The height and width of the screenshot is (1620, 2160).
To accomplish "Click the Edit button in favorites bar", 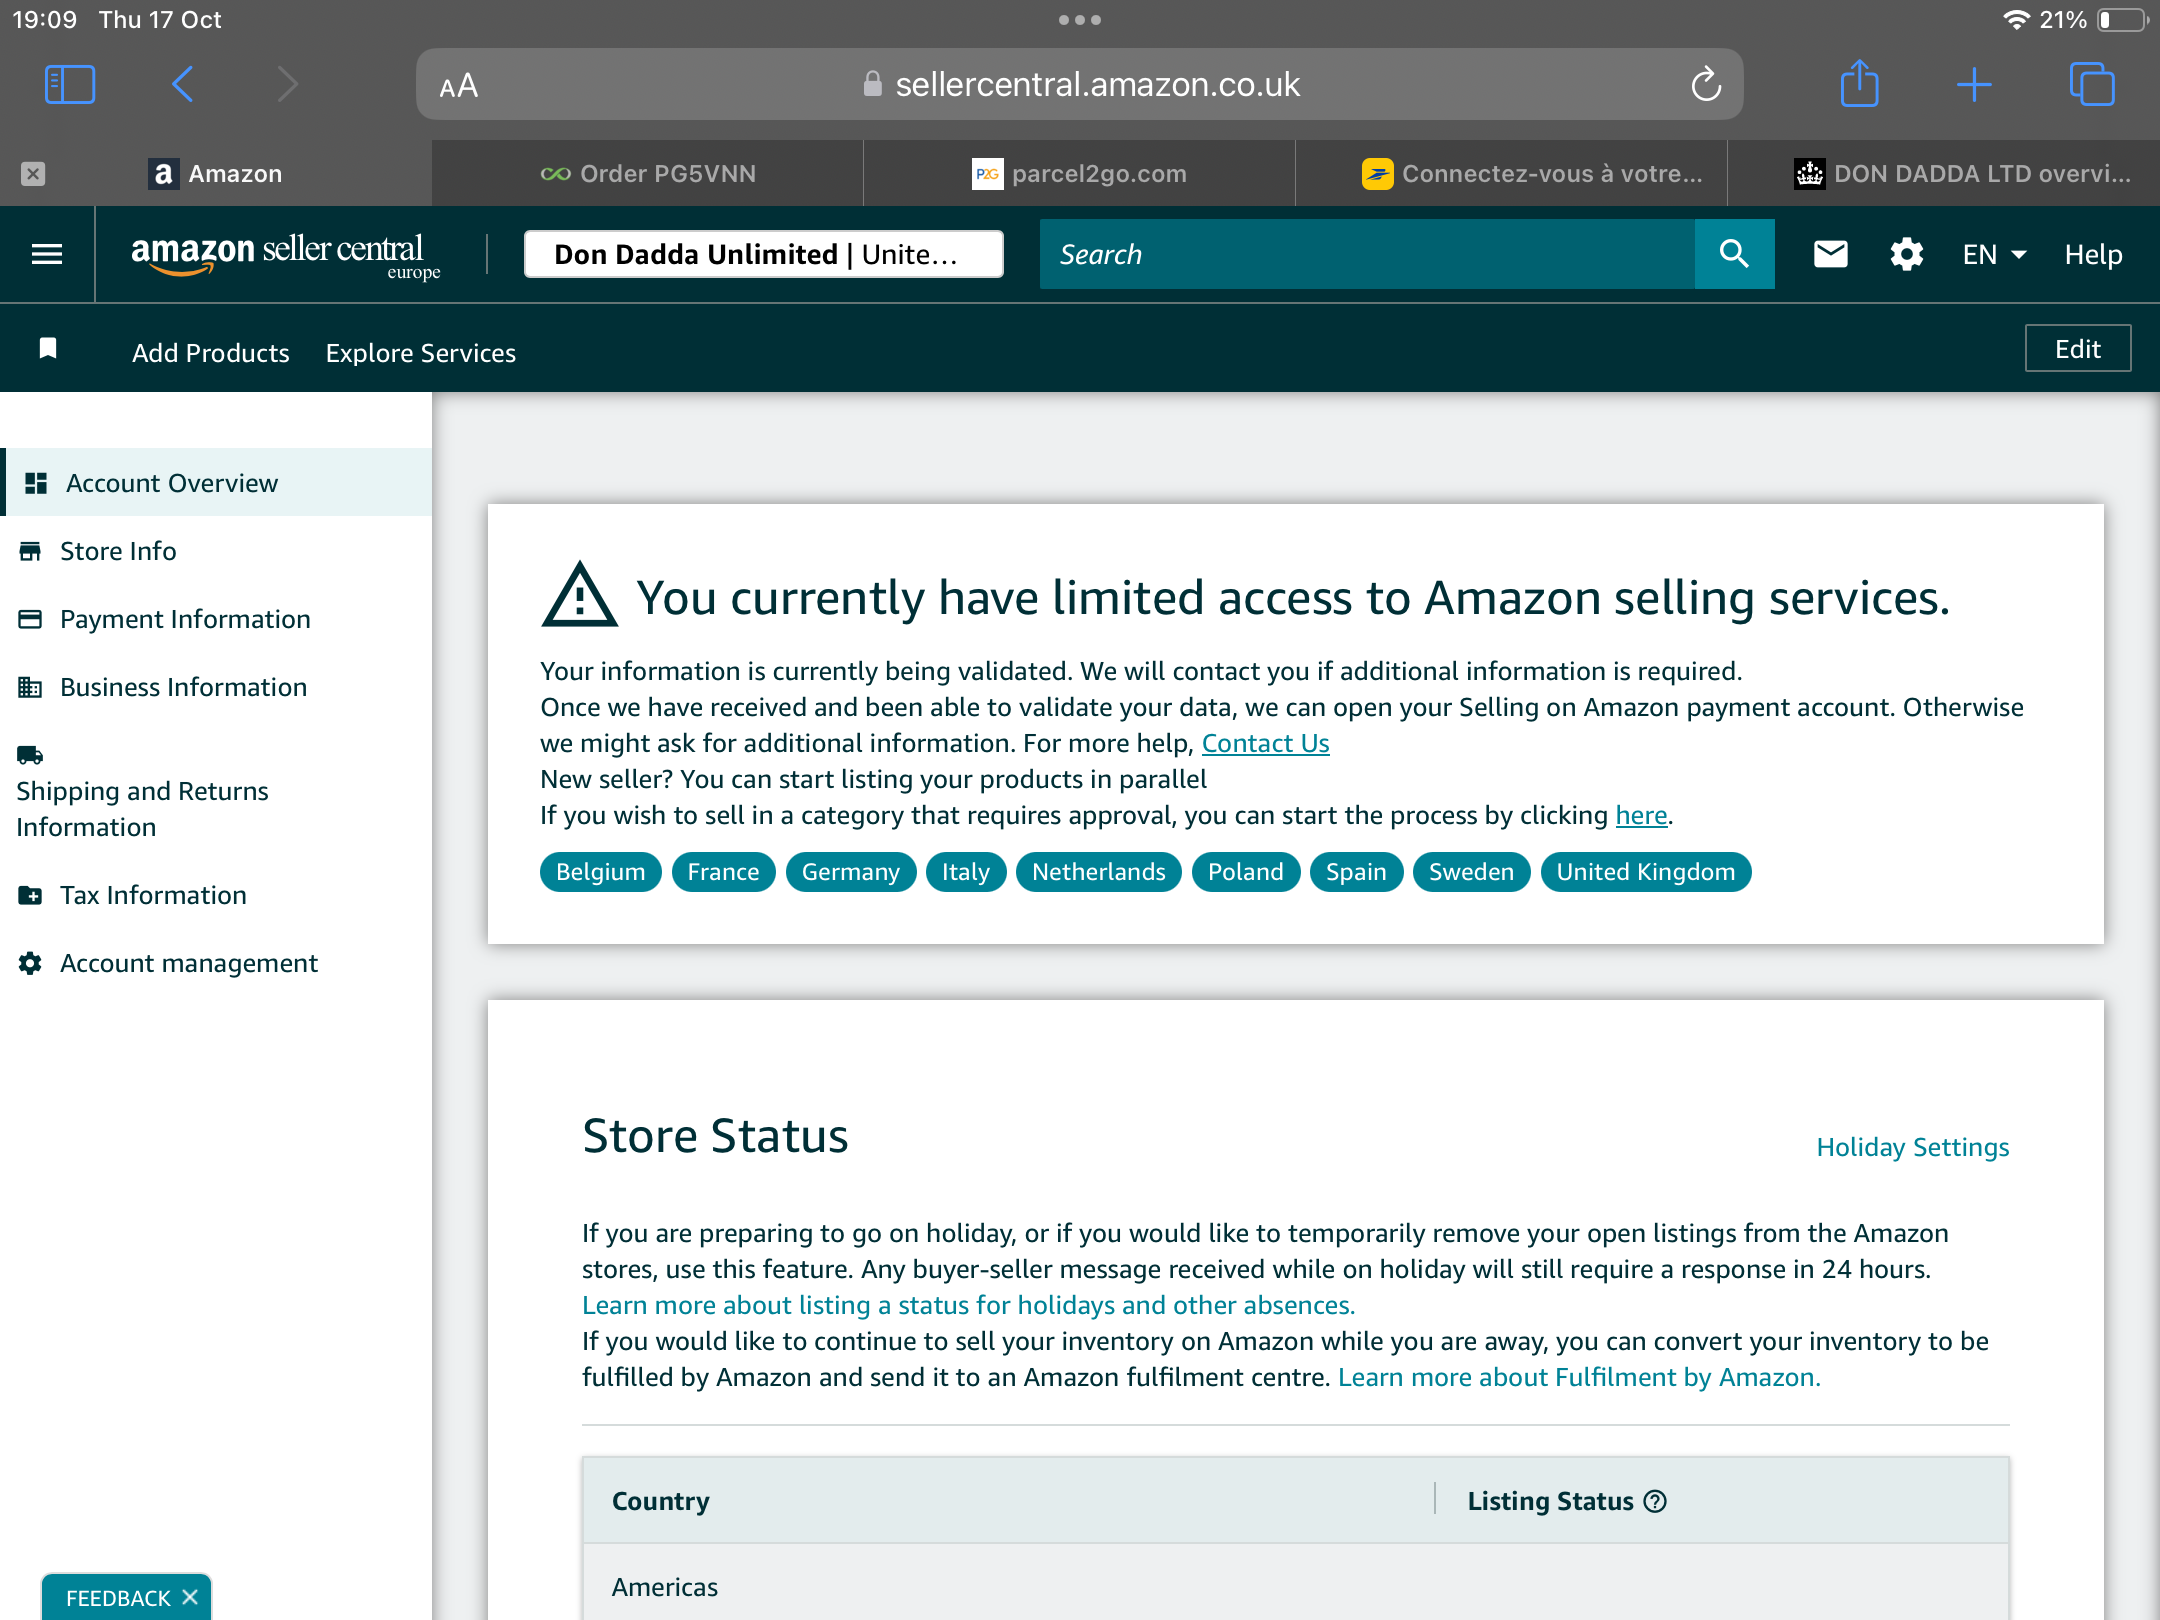I will 2078,348.
